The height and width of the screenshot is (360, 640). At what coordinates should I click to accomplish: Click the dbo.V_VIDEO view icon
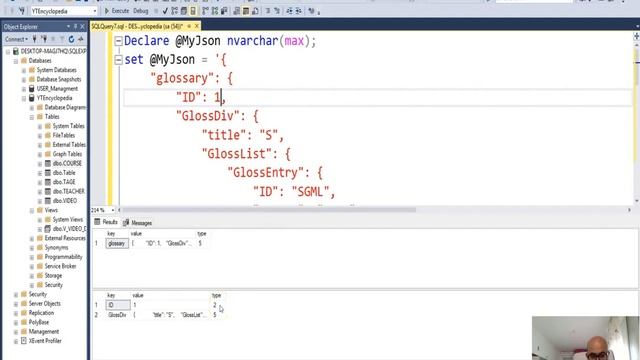coord(48,229)
